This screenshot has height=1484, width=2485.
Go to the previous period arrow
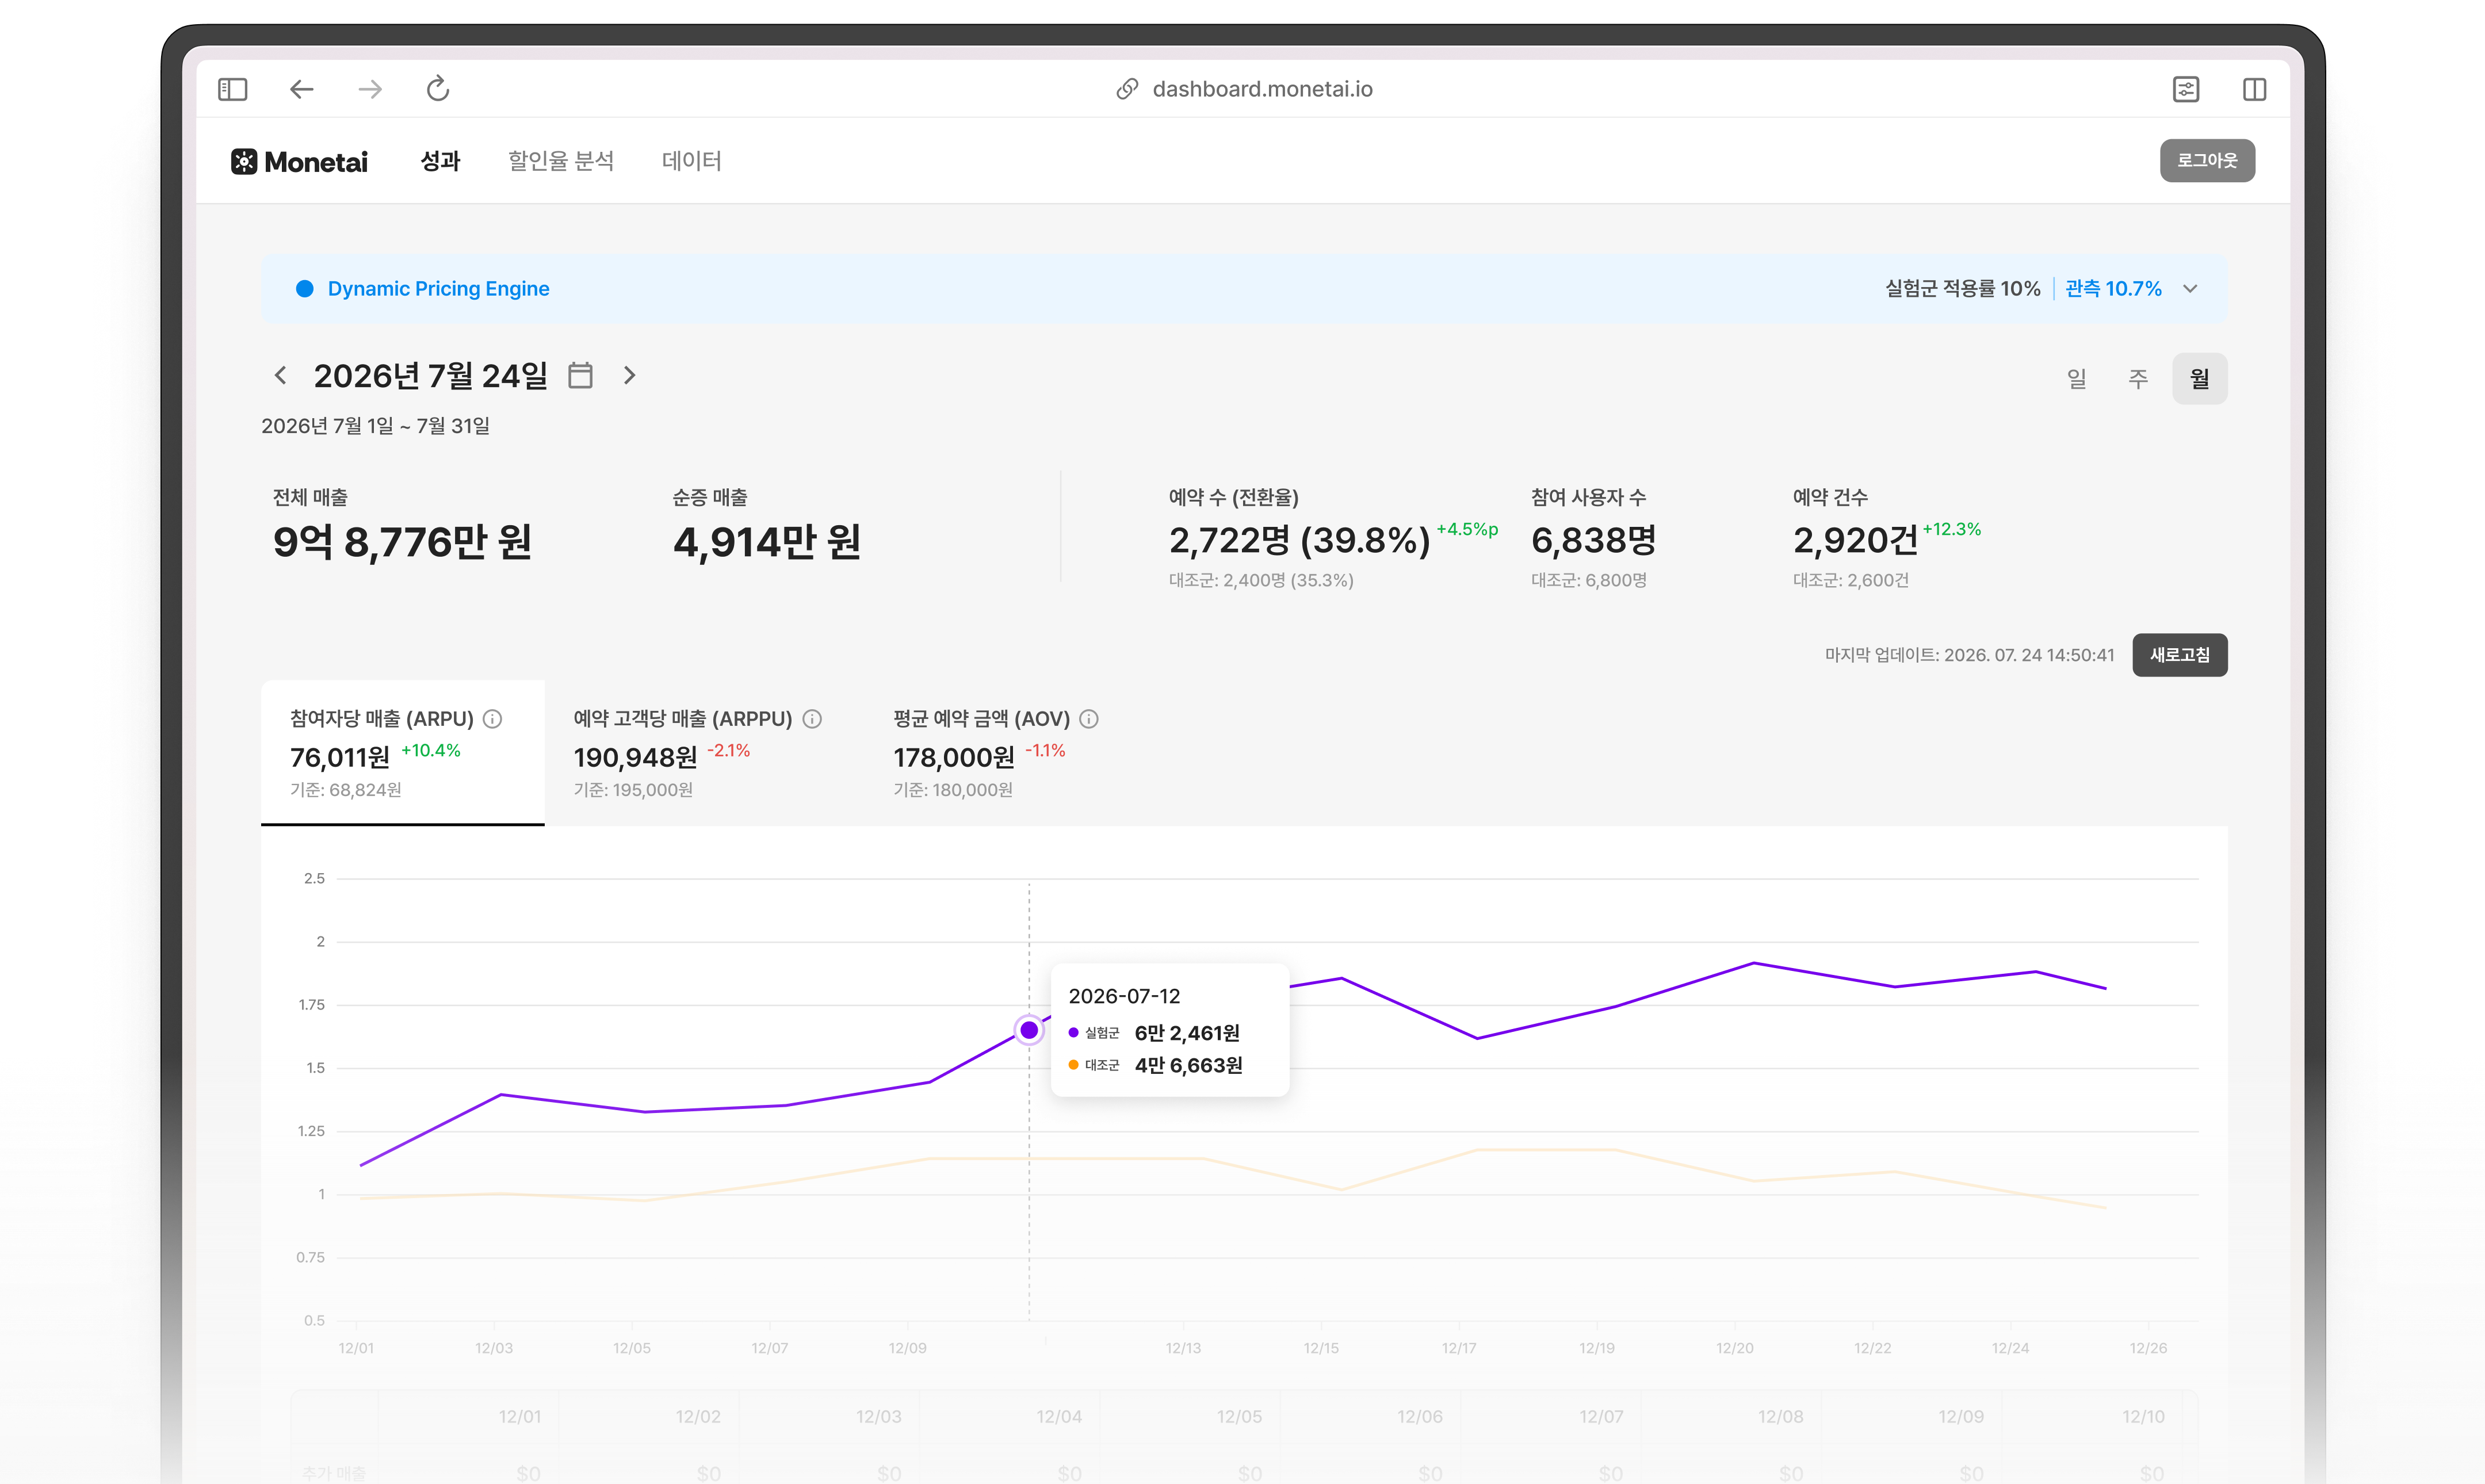(x=280, y=375)
